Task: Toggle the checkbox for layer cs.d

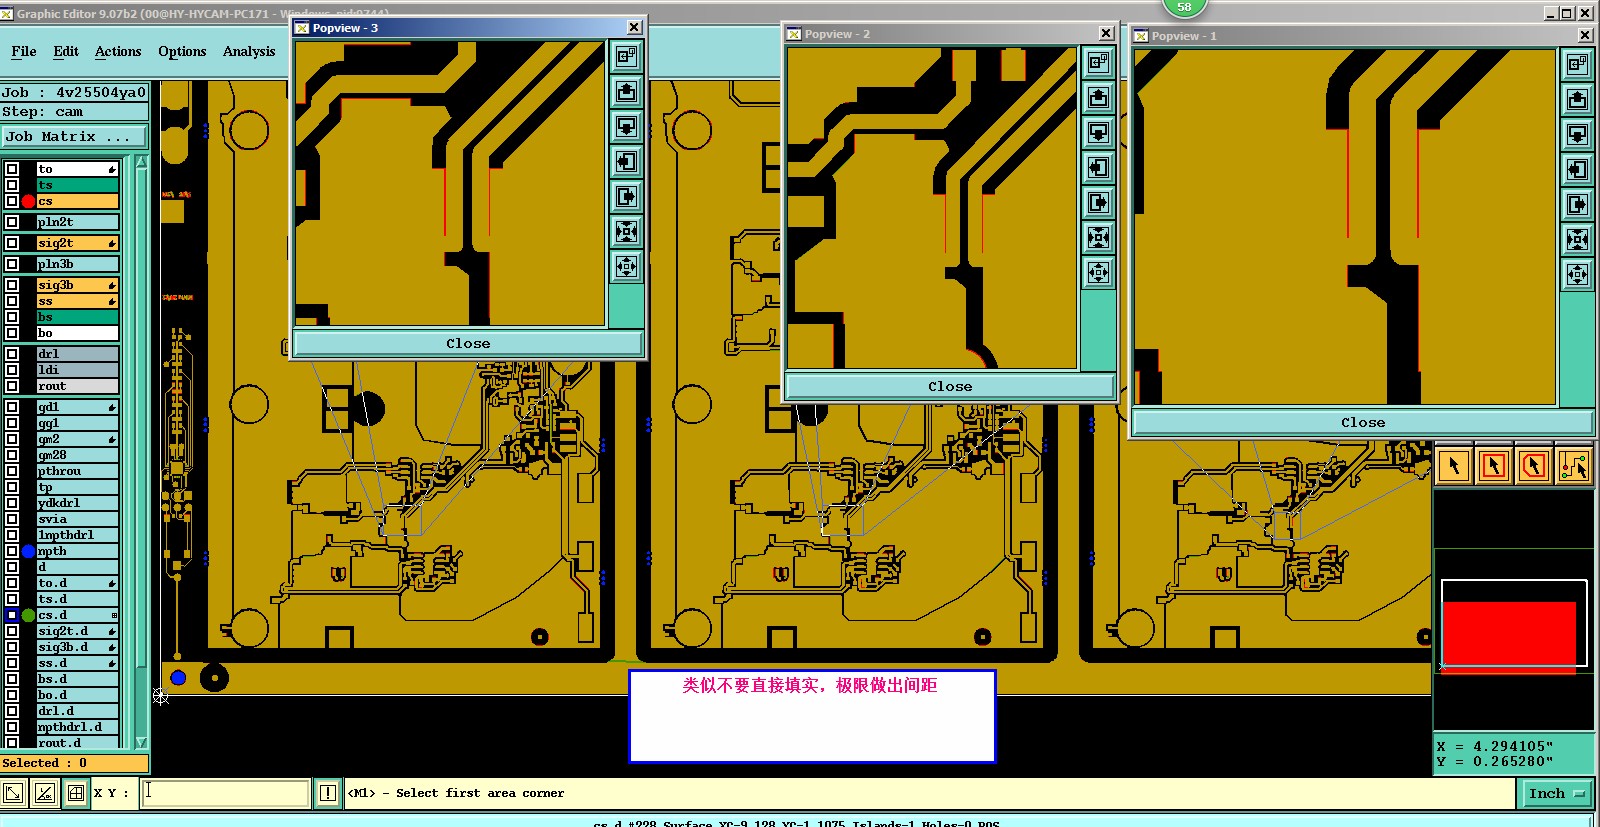Action: coord(12,615)
